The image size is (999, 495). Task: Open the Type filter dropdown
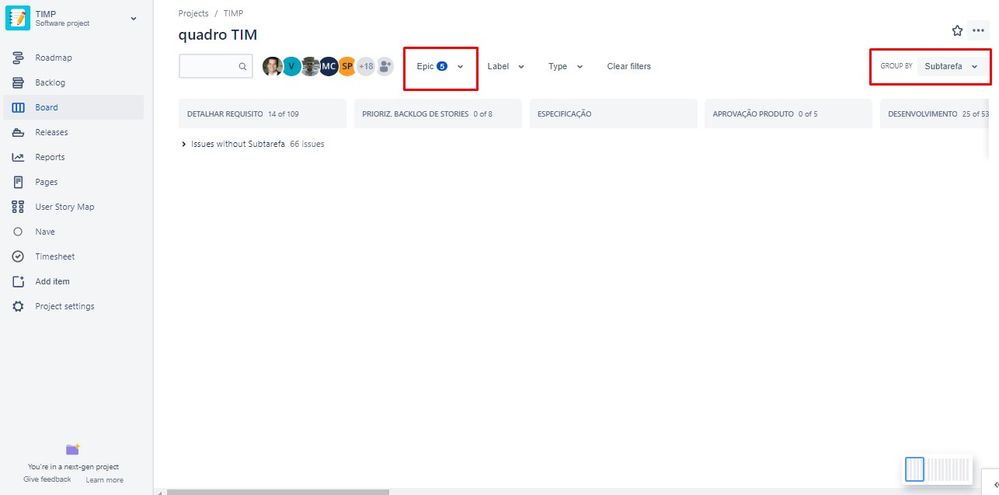(x=565, y=66)
